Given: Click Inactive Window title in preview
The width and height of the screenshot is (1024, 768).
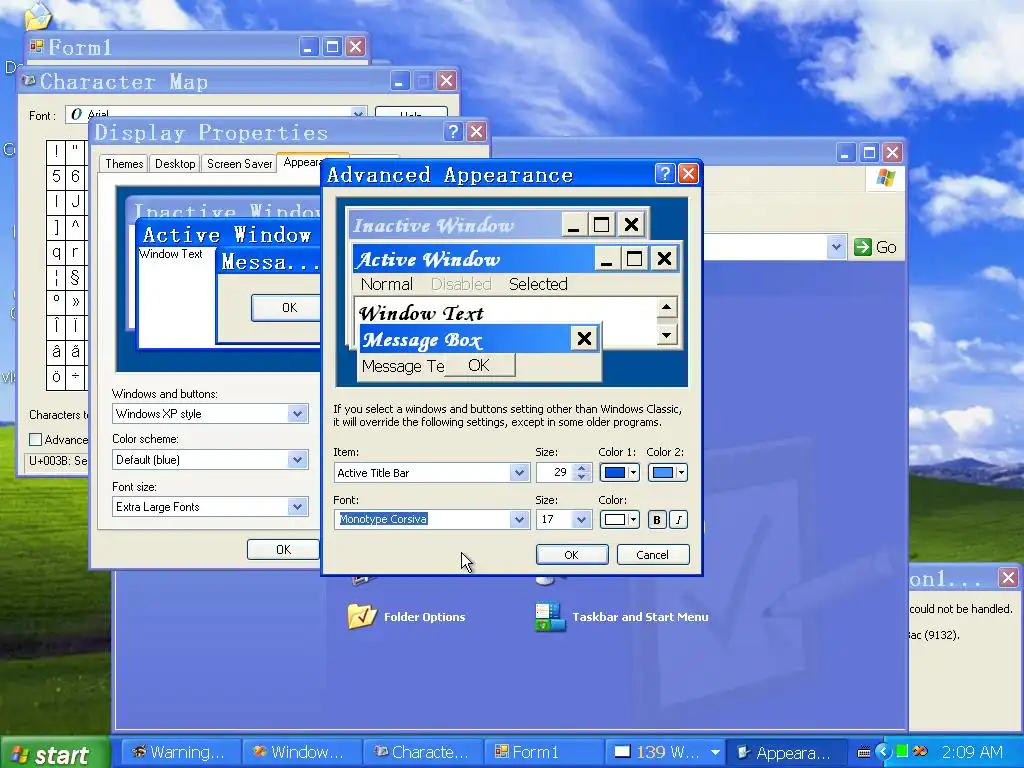Looking at the screenshot, I should (x=434, y=225).
